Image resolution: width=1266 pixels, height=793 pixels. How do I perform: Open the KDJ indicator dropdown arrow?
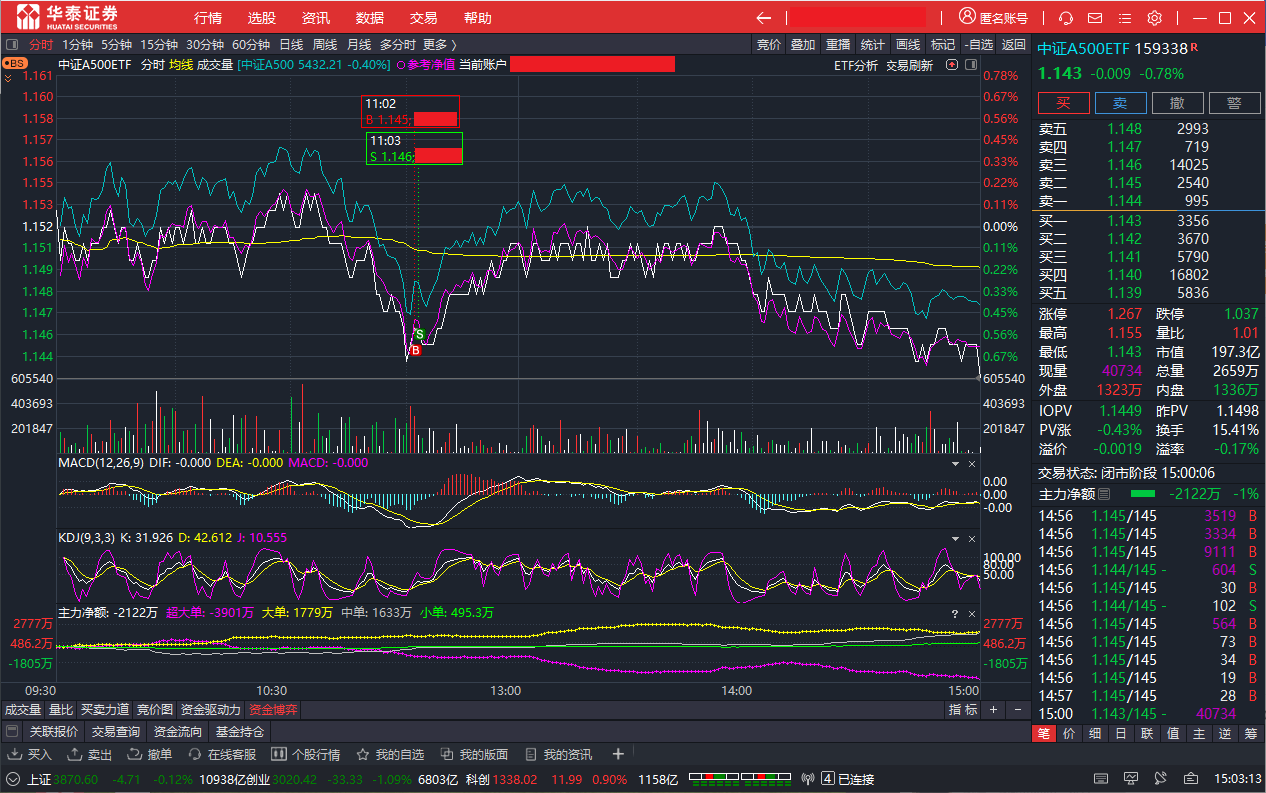[x=955, y=539]
